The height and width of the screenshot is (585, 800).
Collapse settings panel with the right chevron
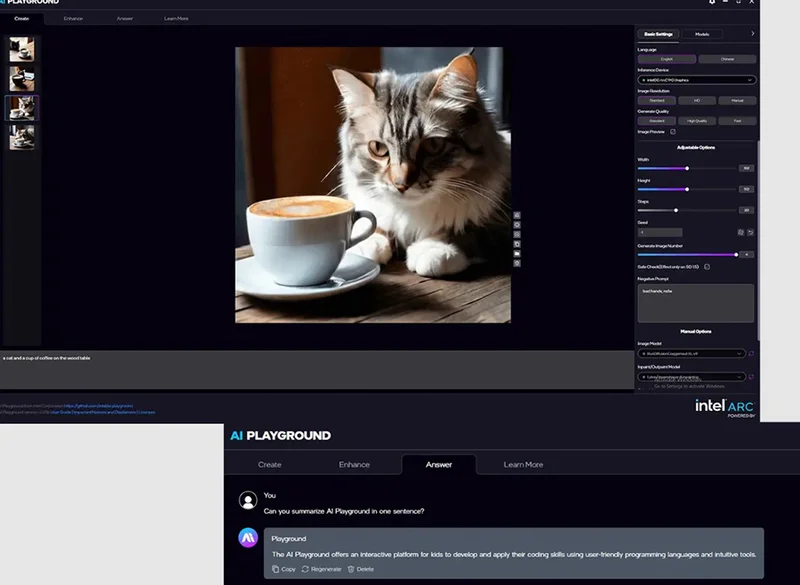(752, 34)
